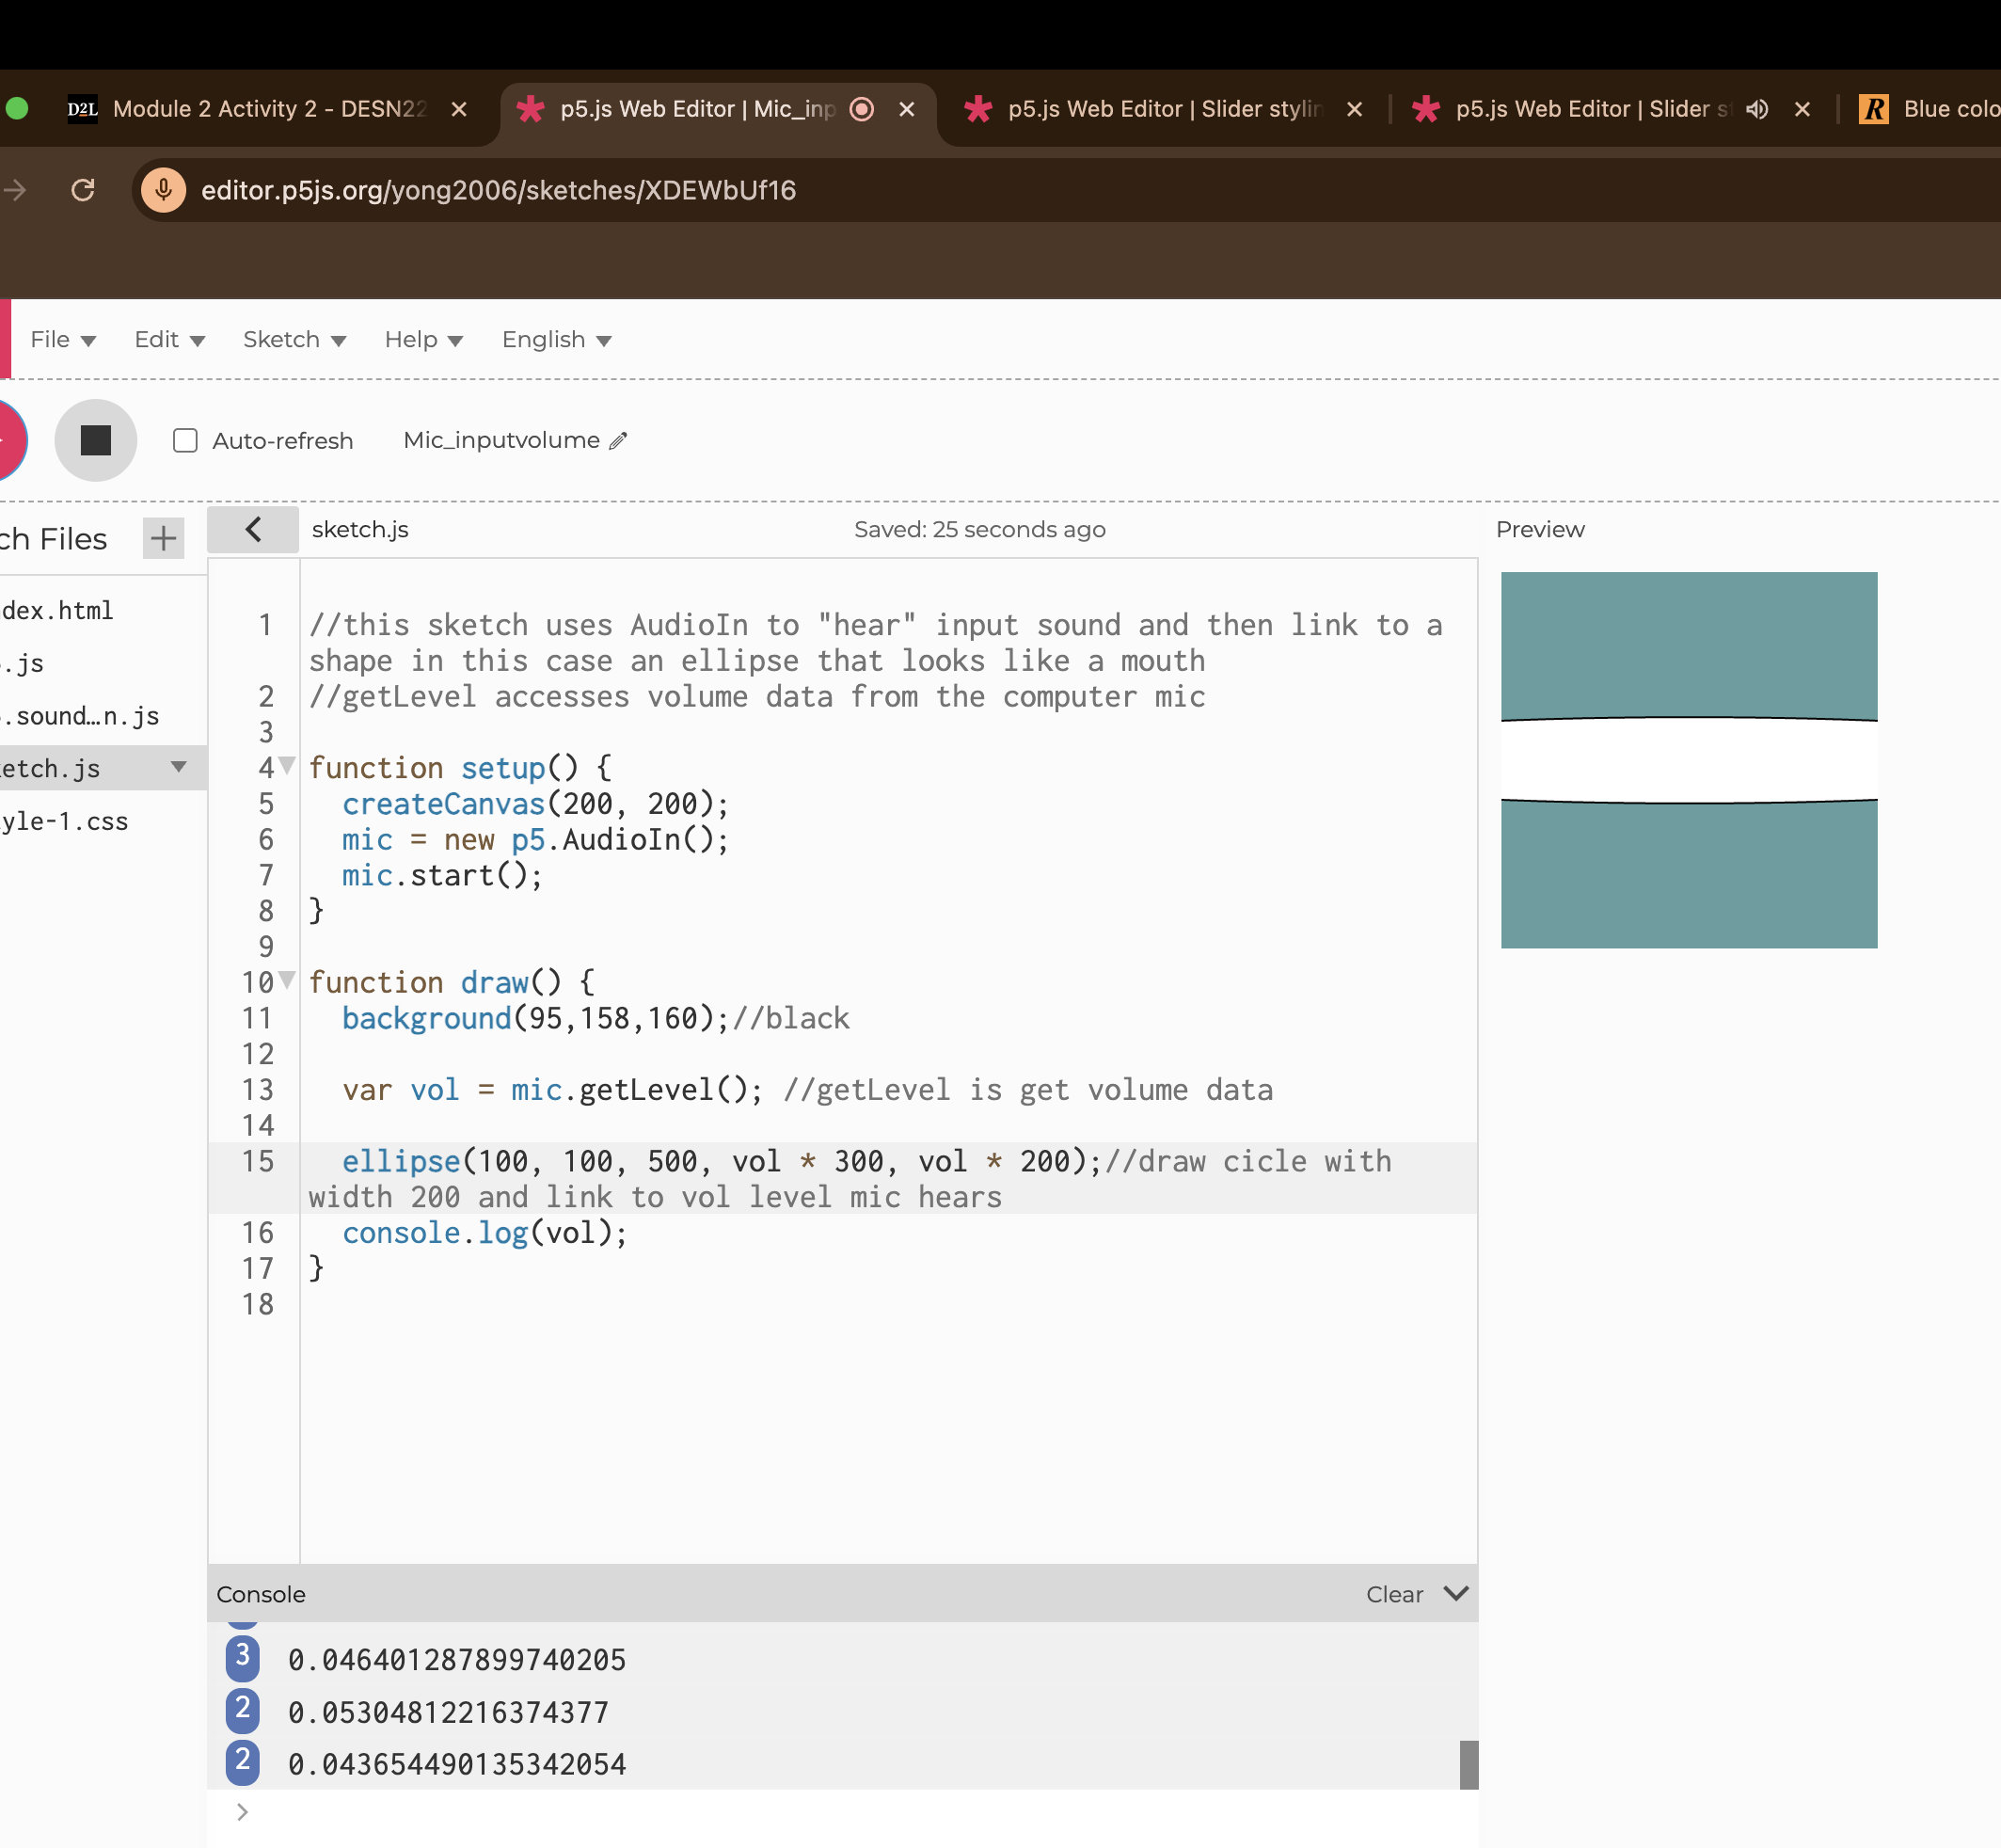Image resolution: width=2001 pixels, height=1848 pixels.
Task: Open the index.html file
Action: coord(57,610)
